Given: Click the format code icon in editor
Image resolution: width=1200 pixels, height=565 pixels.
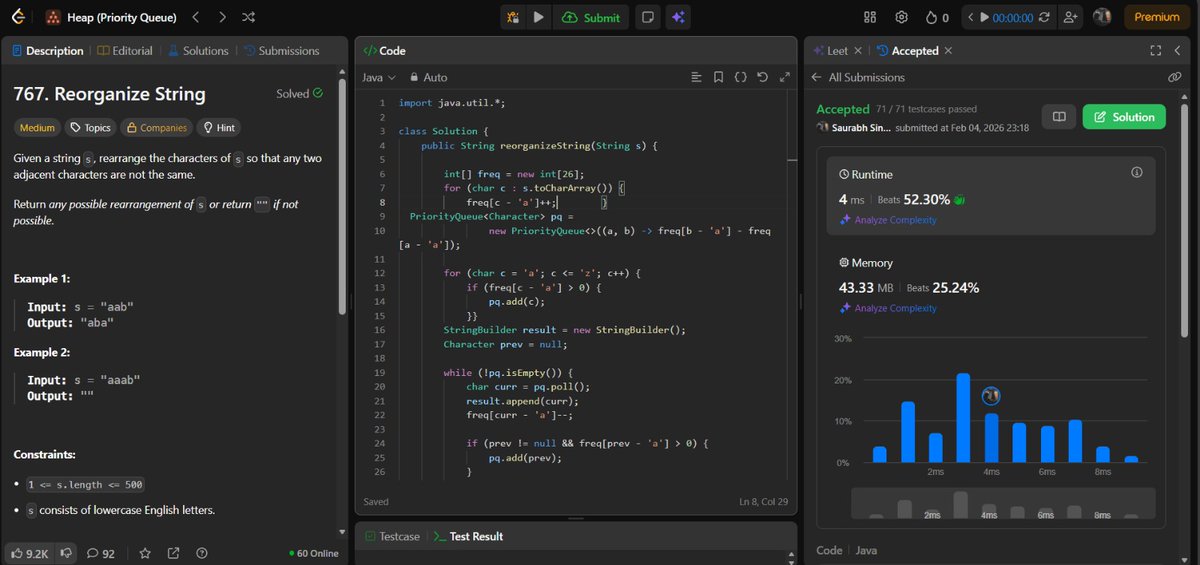Looking at the screenshot, I should (697, 77).
